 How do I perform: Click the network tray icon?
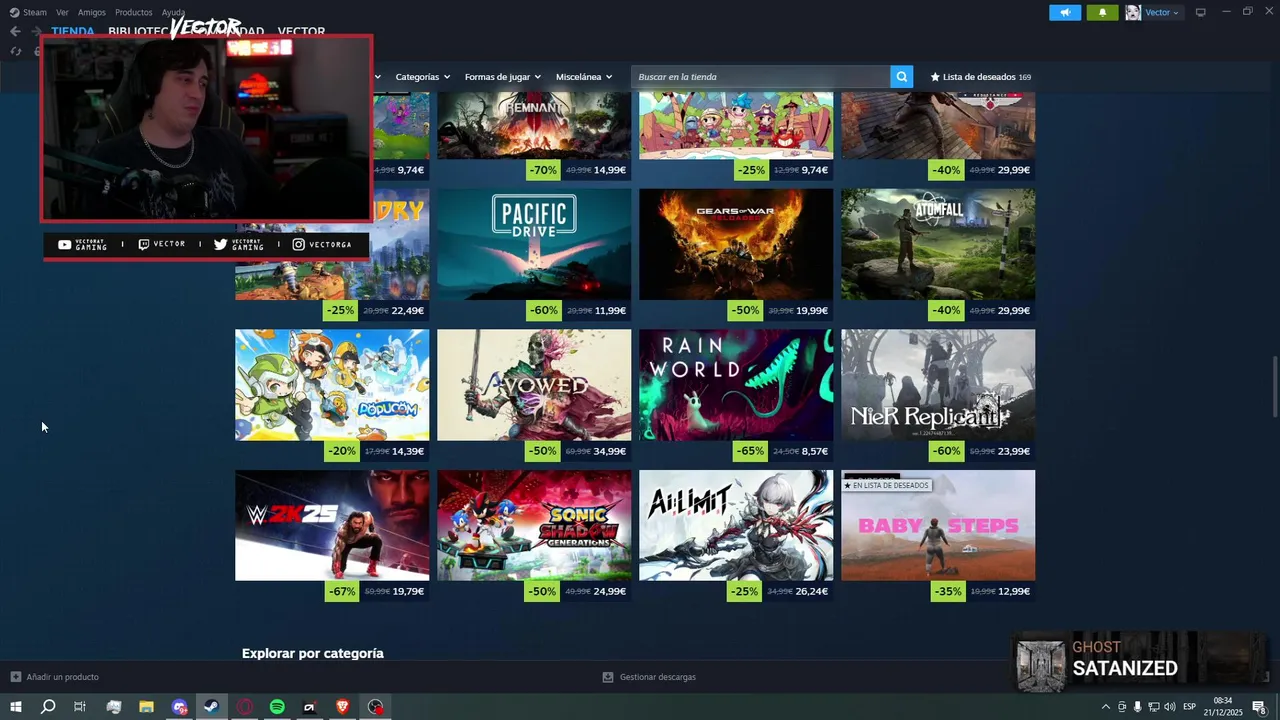[x=1153, y=707]
